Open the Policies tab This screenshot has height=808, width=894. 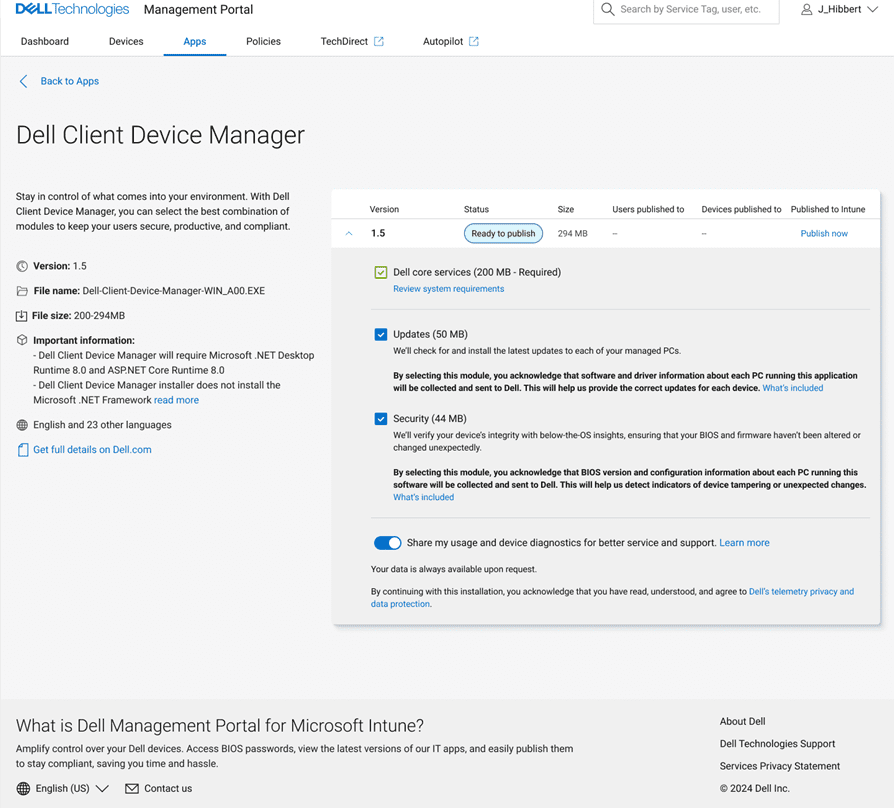263,41
